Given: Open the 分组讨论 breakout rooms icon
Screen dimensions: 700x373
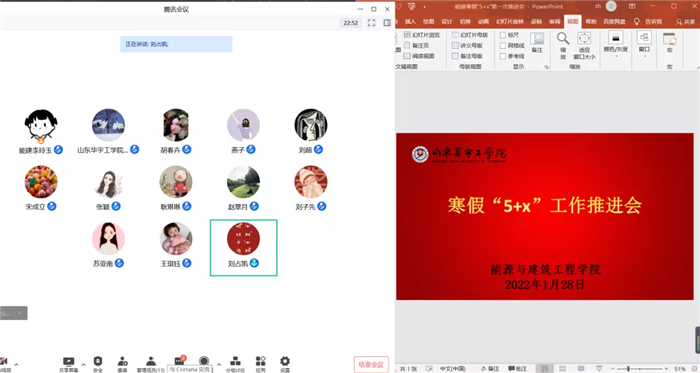Looking at the screenshot, I should [x=235, y=364].
